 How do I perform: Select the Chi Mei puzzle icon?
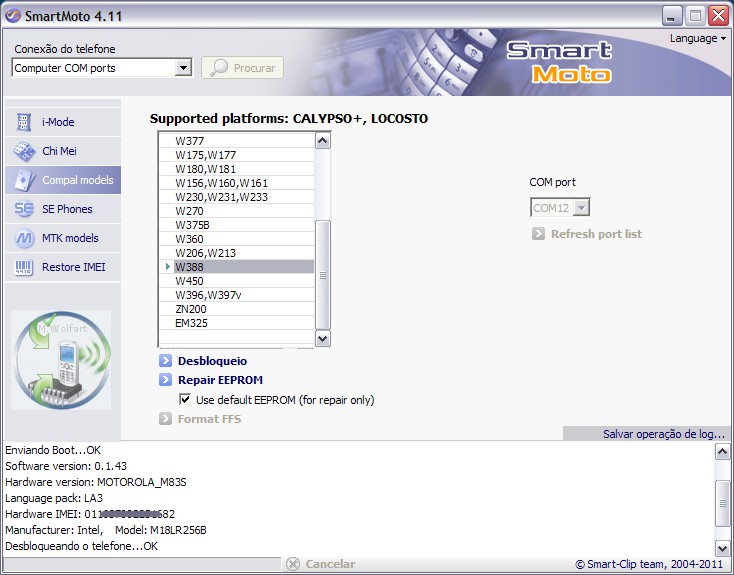(x=24, y=151)
